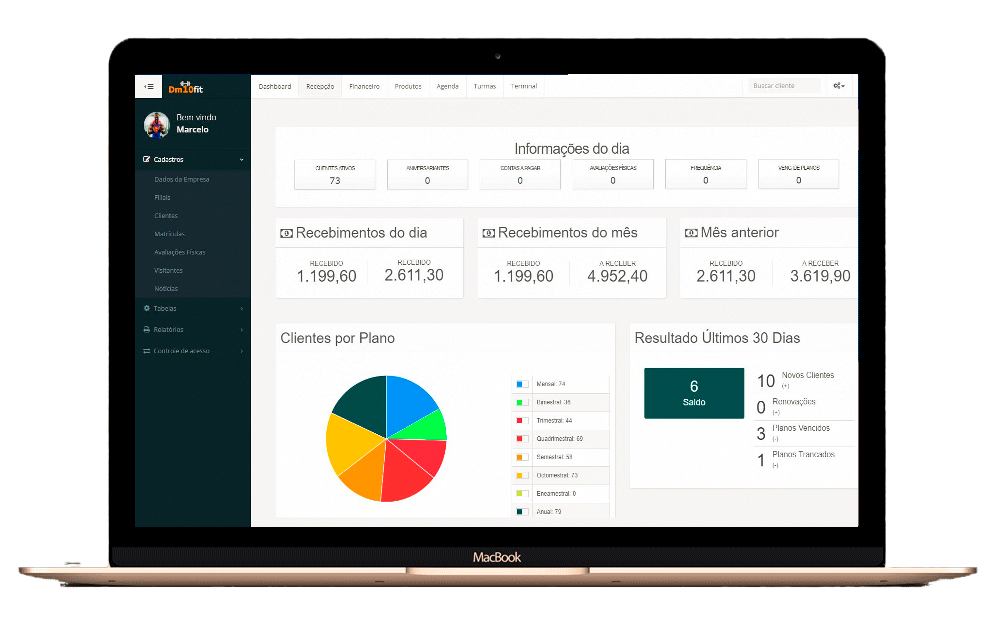
Task: Click the 4.952,40 A Receber value
Action: [617, 276]
